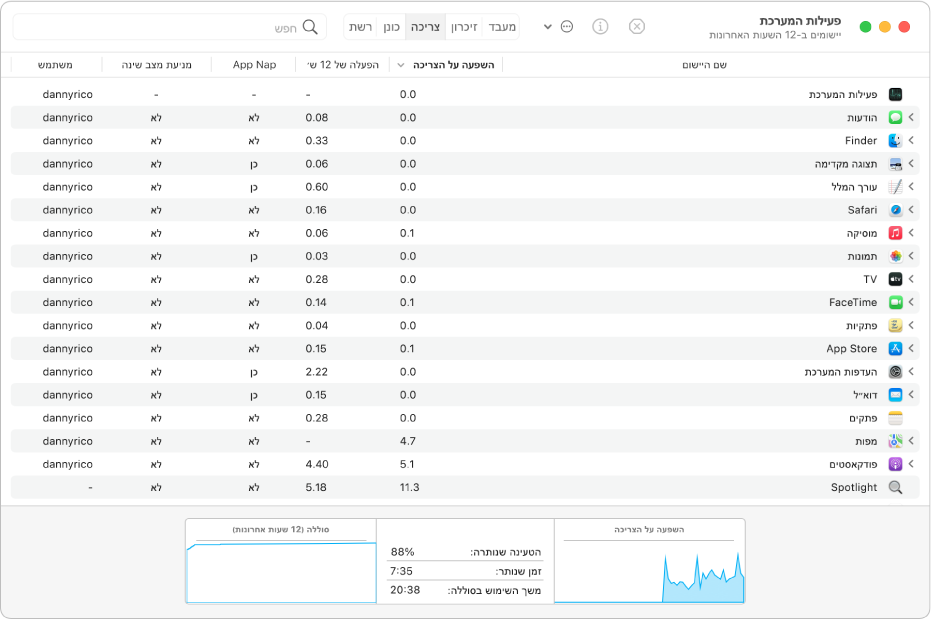Click the תצוגה מקדימה (Preview) app icon
The height and width of the screenshot is (620, 931).
895,164
